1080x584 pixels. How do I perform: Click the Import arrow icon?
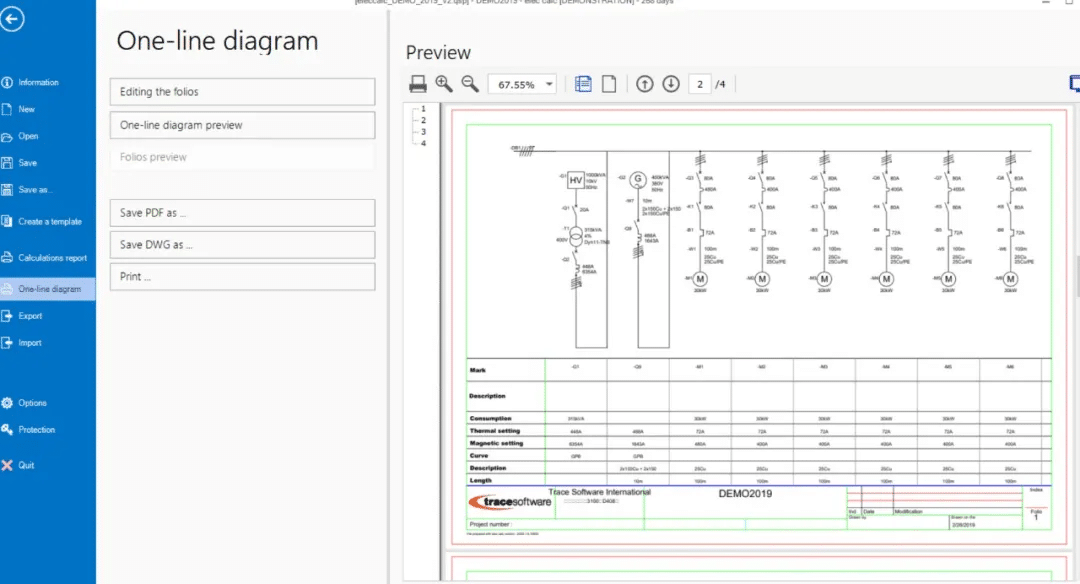tap(7, 343)
